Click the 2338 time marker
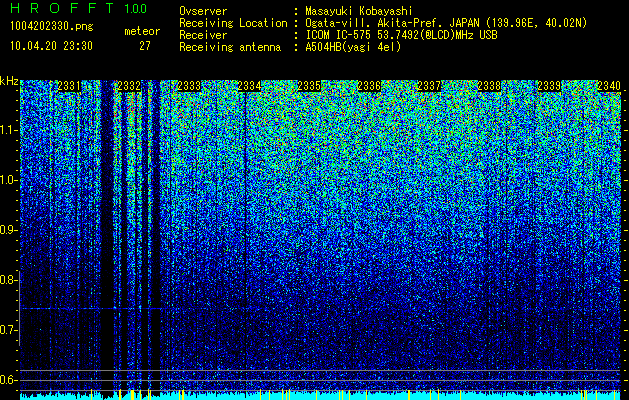629x400 pixels. click(489, 86)
